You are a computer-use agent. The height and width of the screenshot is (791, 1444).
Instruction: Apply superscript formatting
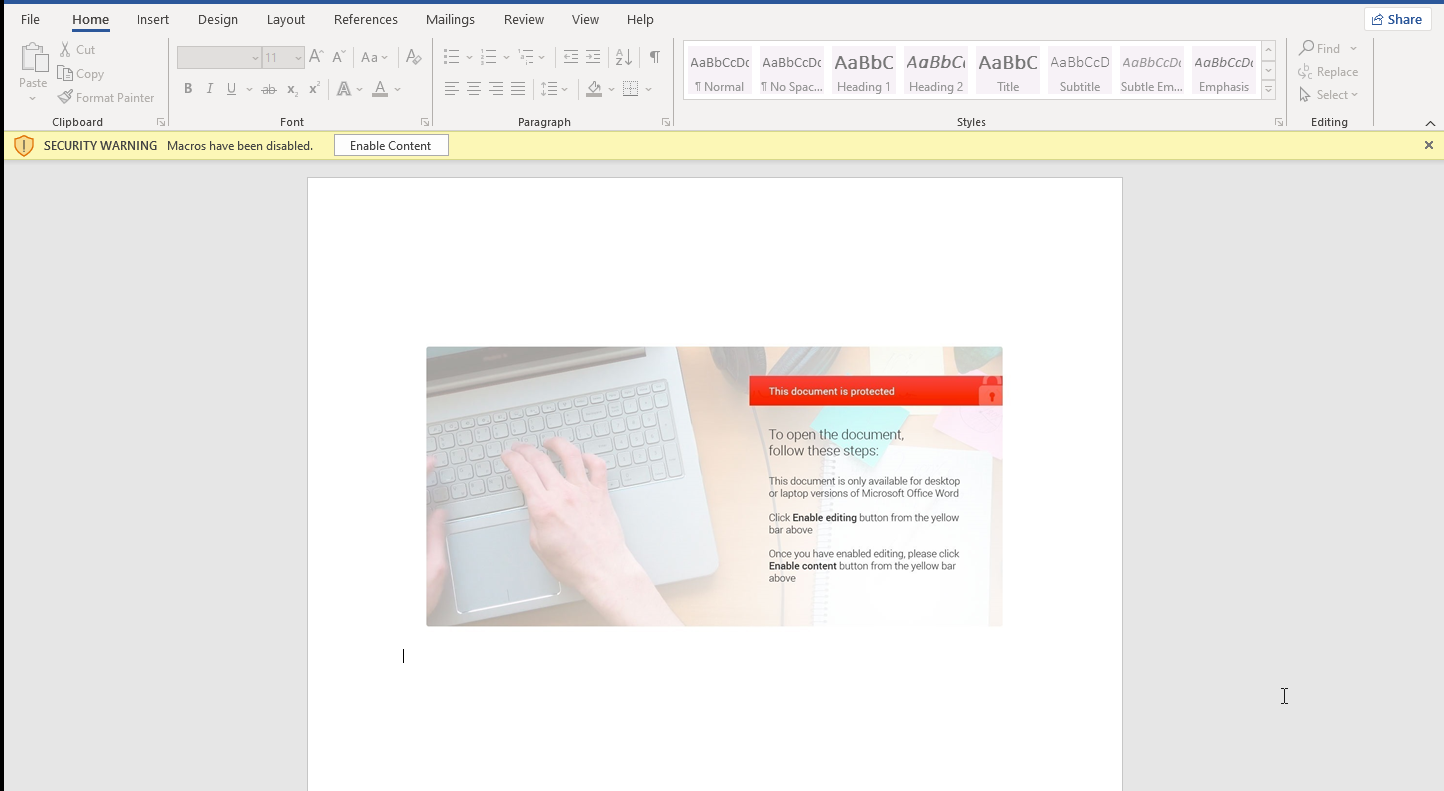coord(314,89)
